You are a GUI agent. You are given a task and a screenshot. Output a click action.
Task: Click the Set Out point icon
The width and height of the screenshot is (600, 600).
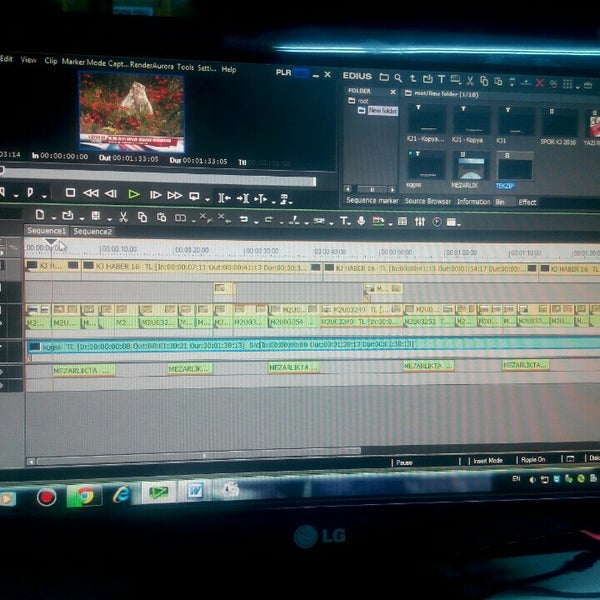[30, 192]
